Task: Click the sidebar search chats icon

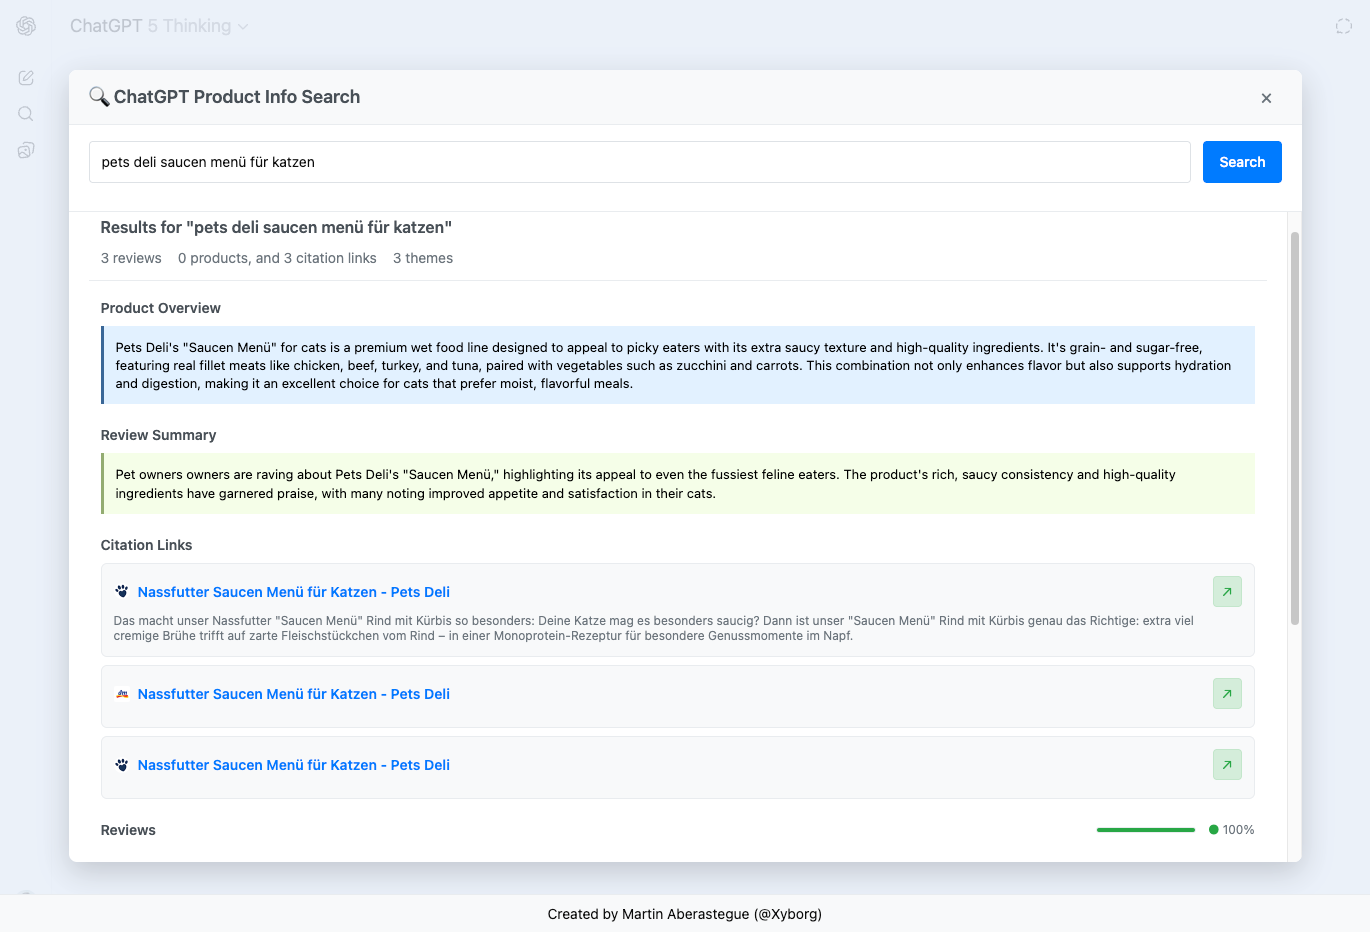Action: 26,114
